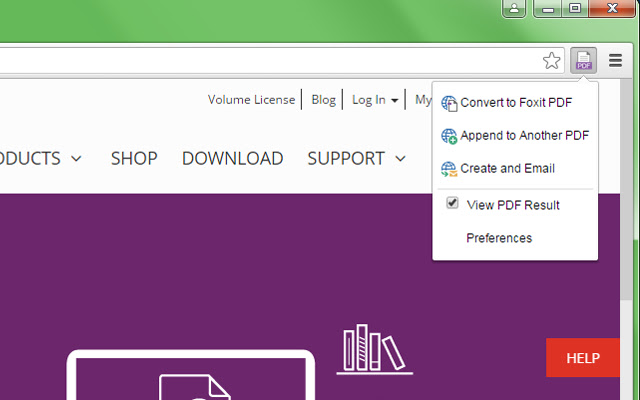The width and height of the screenshot is (640, 400).
Task: Open the Volume License link
Action: [x=251, y=100]
